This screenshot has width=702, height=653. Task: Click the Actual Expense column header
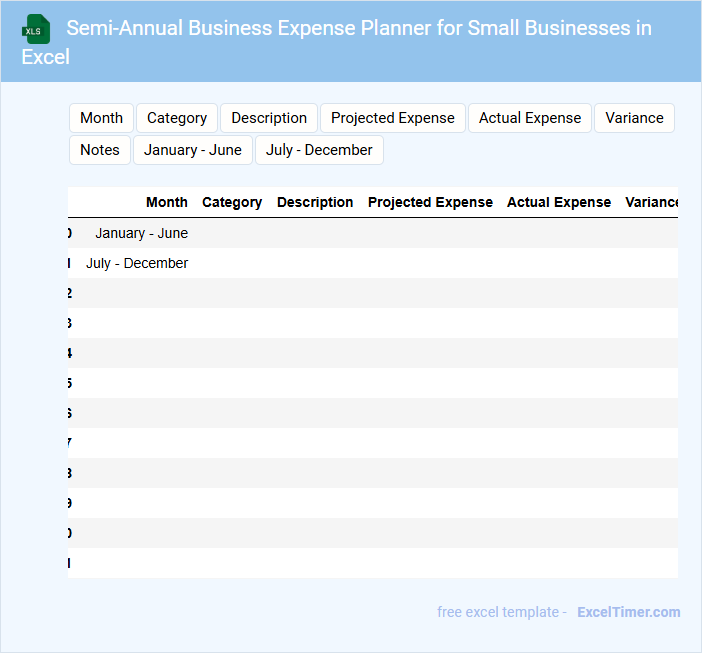(x=558, y=202)
